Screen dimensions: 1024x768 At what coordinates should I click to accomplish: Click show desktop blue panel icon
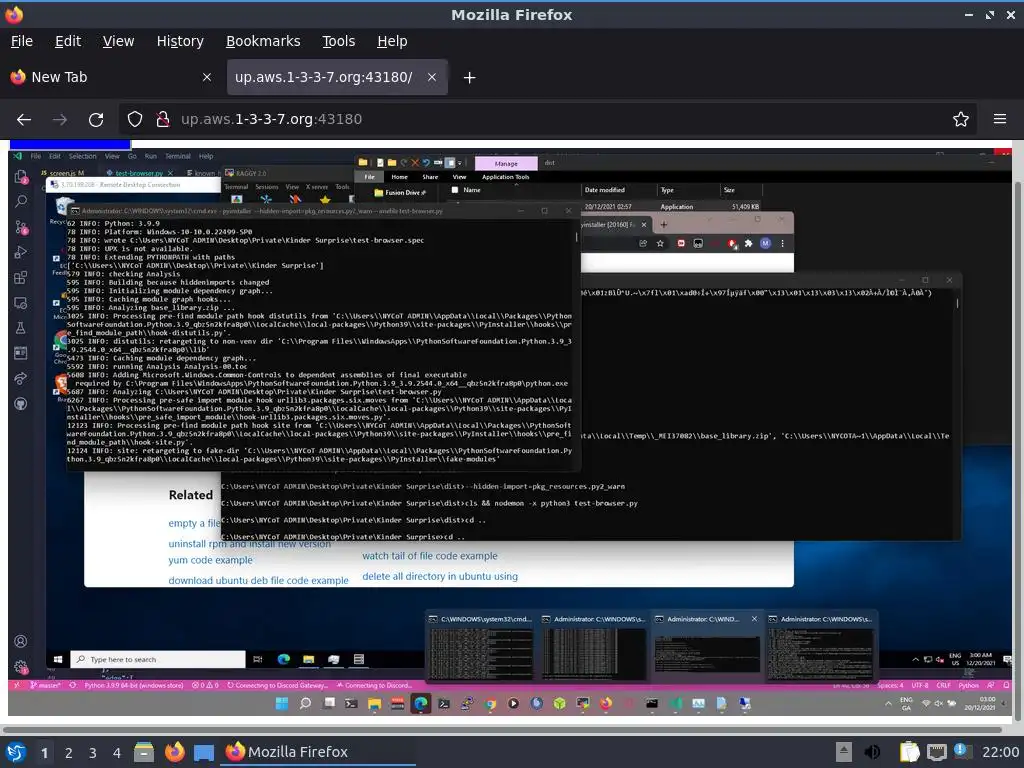tap(204, 752)
